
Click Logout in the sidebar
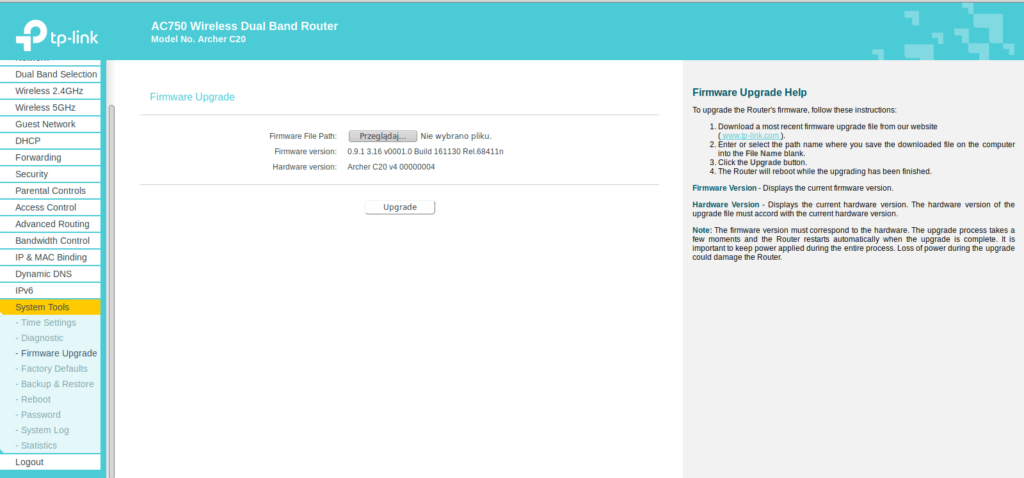(29, 462)
